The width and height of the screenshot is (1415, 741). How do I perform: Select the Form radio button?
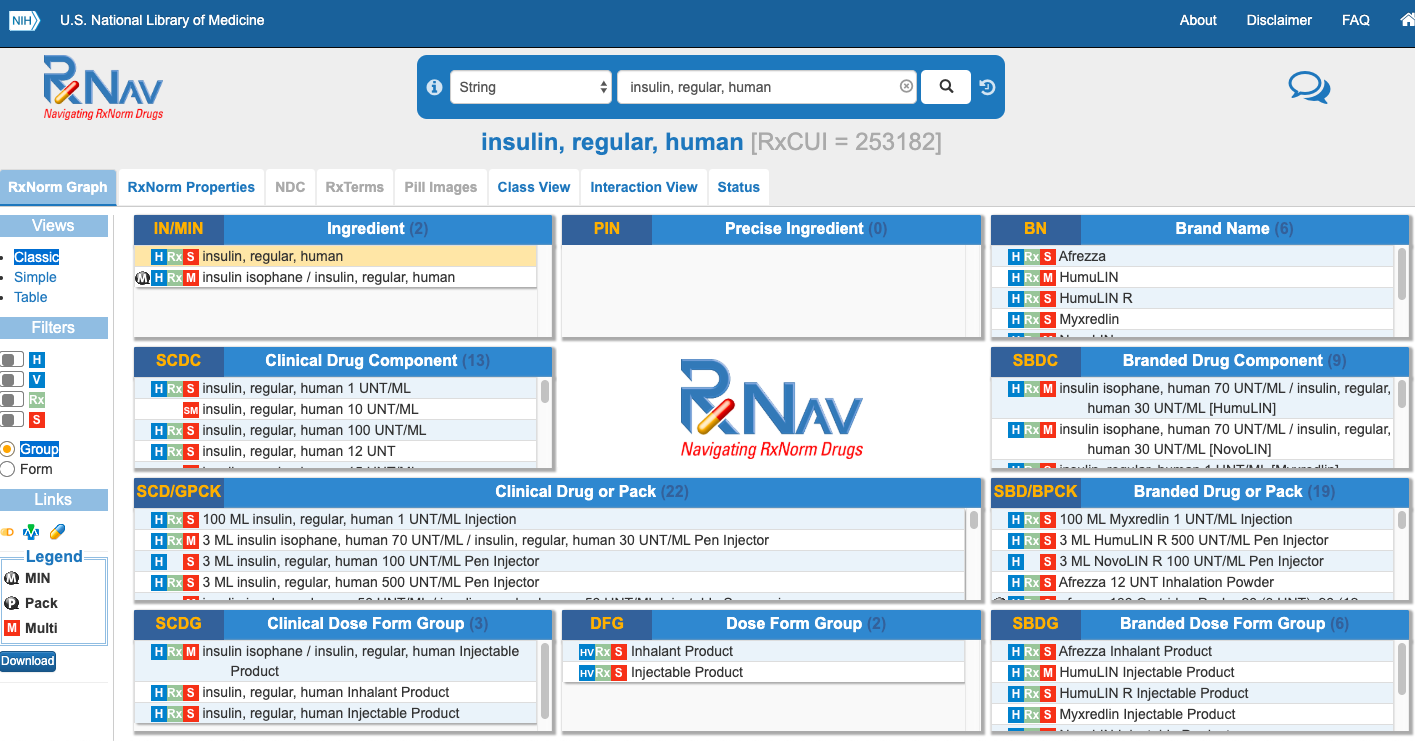8,469
